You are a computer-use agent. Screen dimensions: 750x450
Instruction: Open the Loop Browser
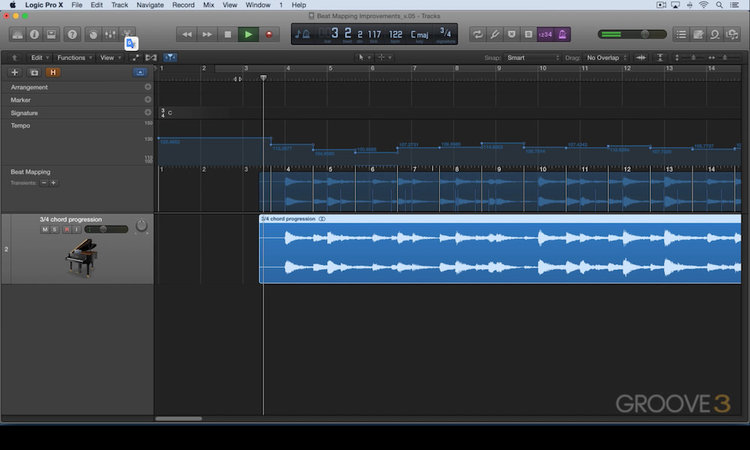(715, 34)
